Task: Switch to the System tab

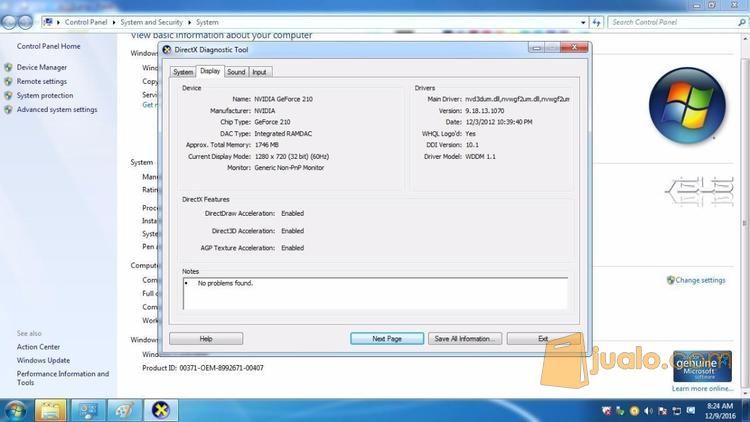Action: point(183,72)
